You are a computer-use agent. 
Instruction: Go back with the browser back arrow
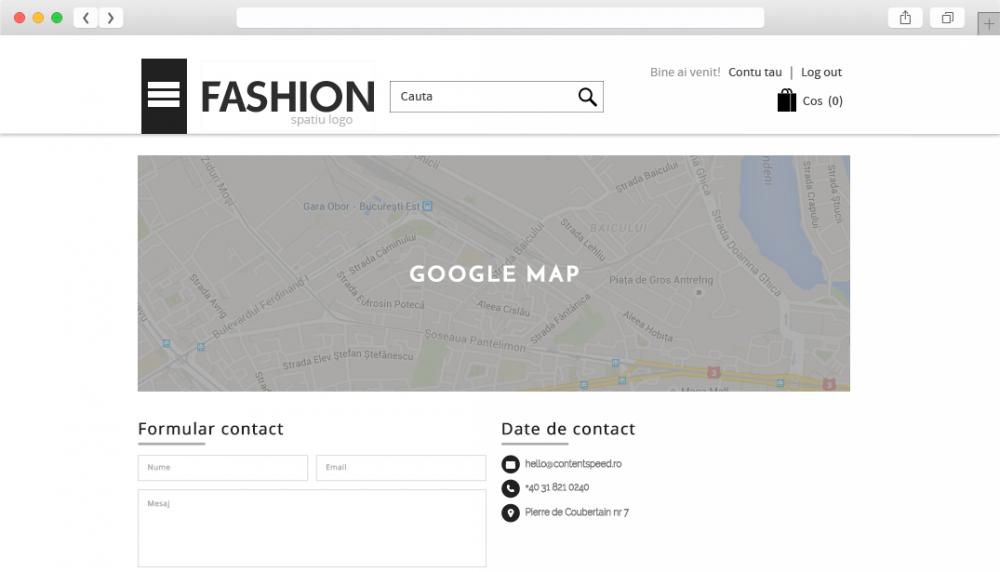coord(86,18)
